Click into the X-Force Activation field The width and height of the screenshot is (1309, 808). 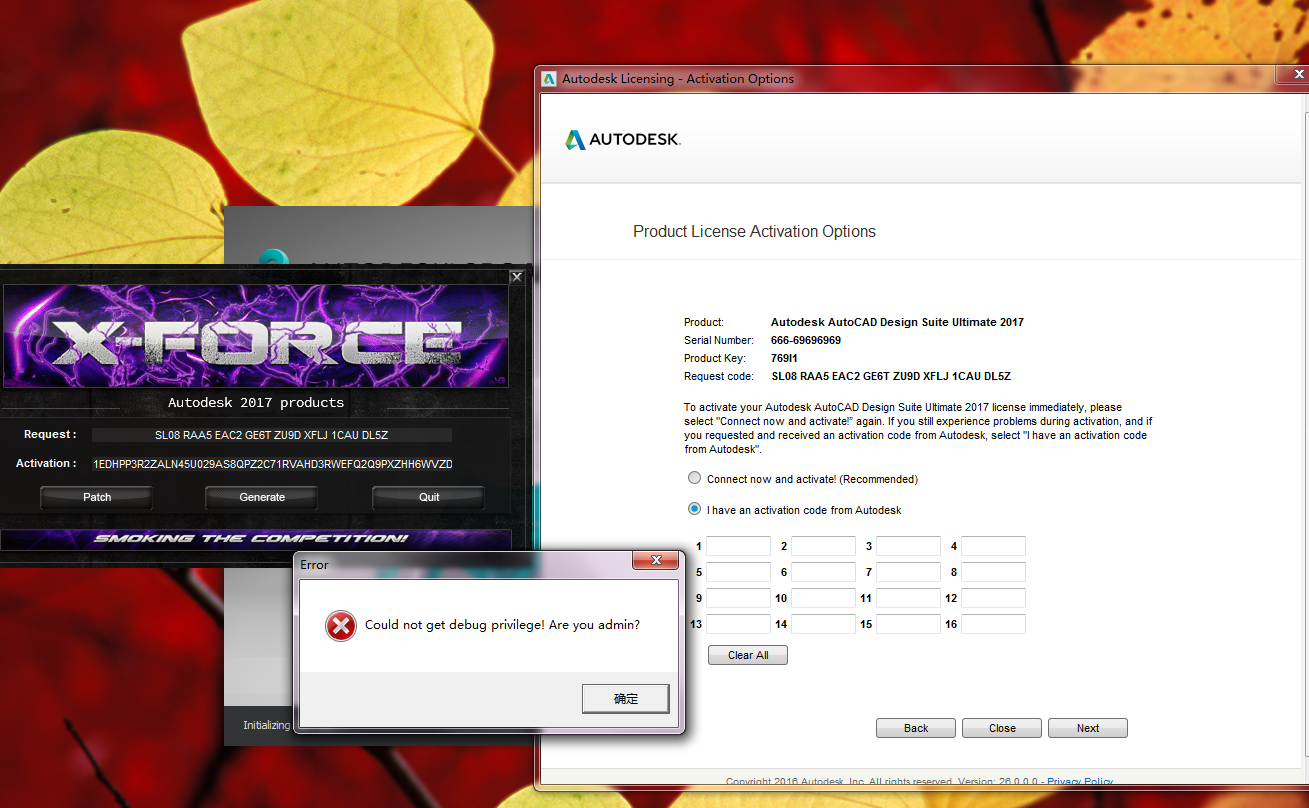tap(272, 464)
